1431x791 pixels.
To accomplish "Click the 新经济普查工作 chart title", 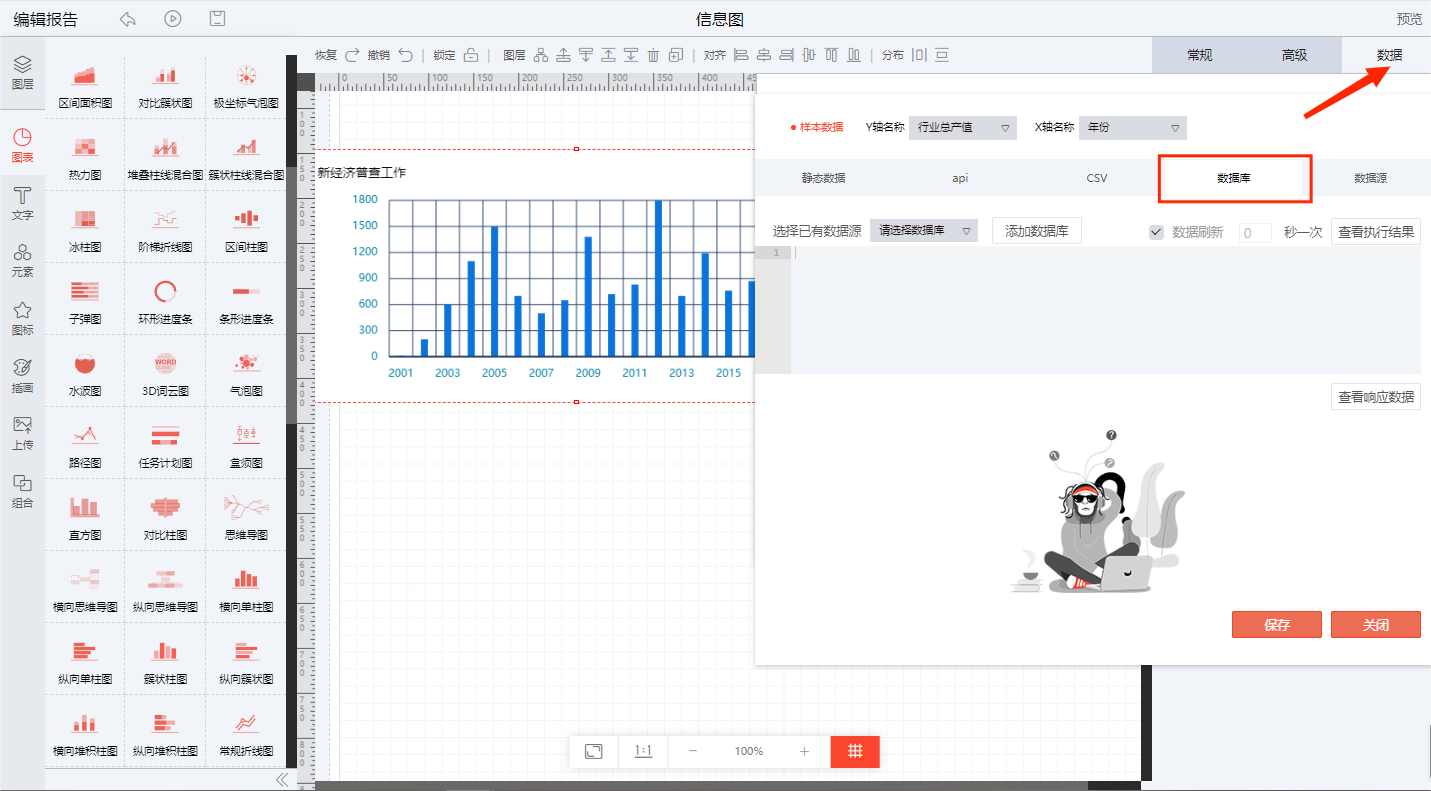I will (362, 173).
